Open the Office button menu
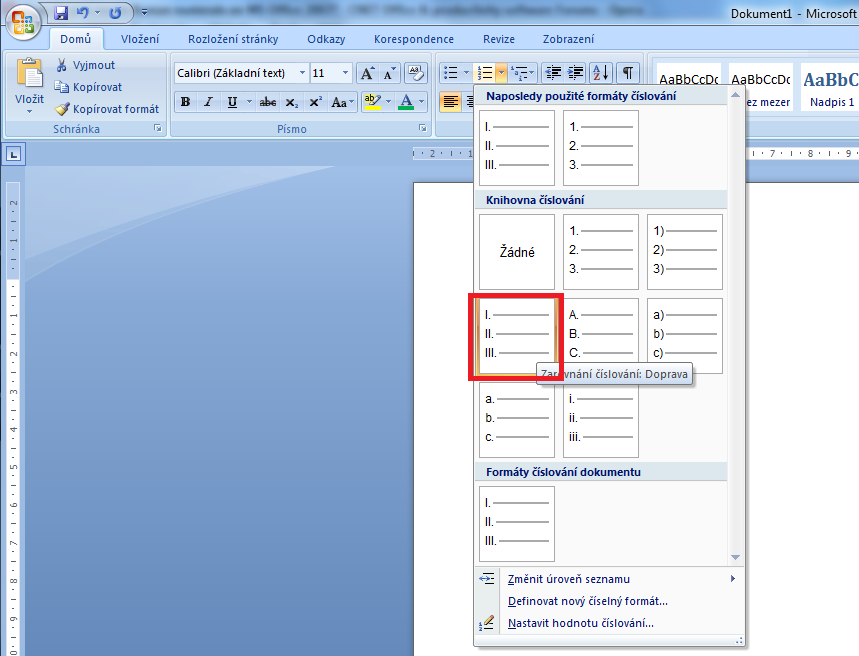Viewport: 859px width, 656px height. click(x=23, y=23)
